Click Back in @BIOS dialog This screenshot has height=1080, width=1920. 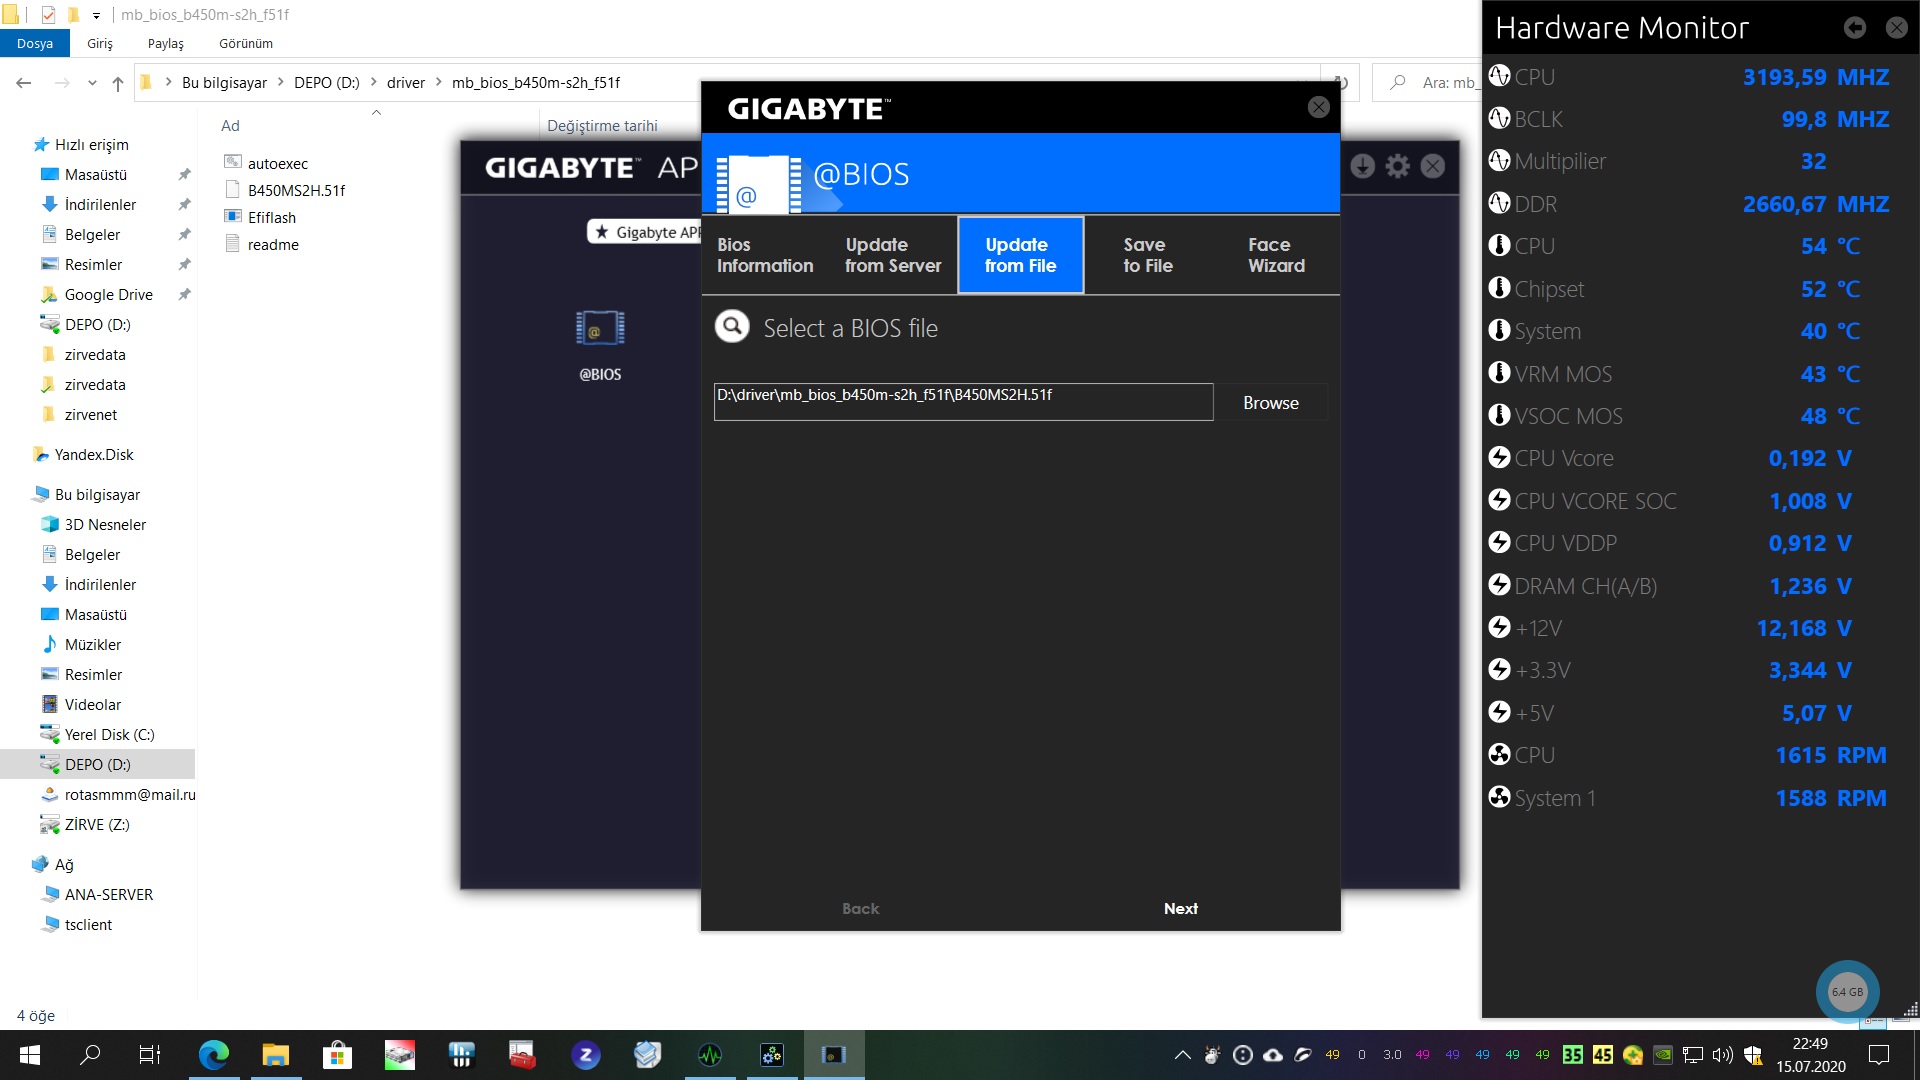coord(860,908)
